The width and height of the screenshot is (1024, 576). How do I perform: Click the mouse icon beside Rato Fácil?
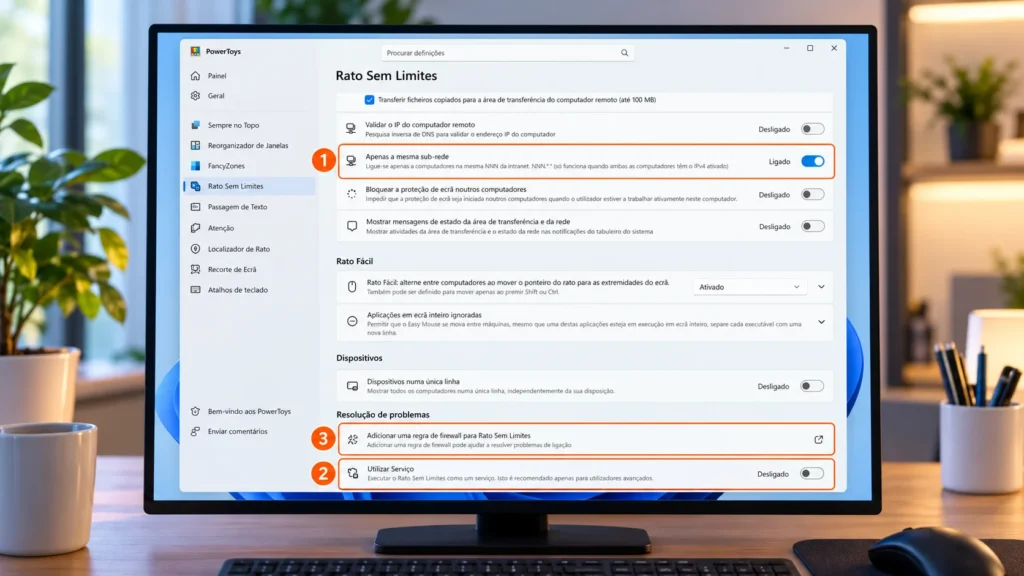coord(352,287)
